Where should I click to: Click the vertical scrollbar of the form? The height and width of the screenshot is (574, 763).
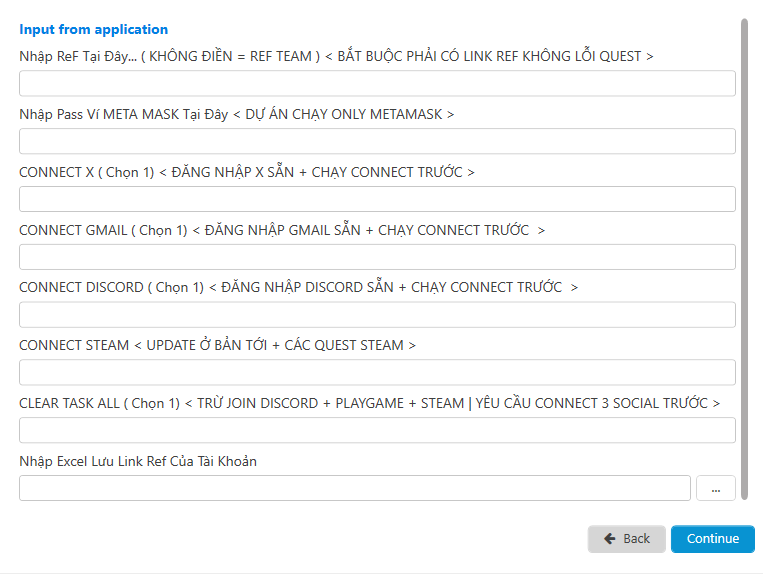744,259
